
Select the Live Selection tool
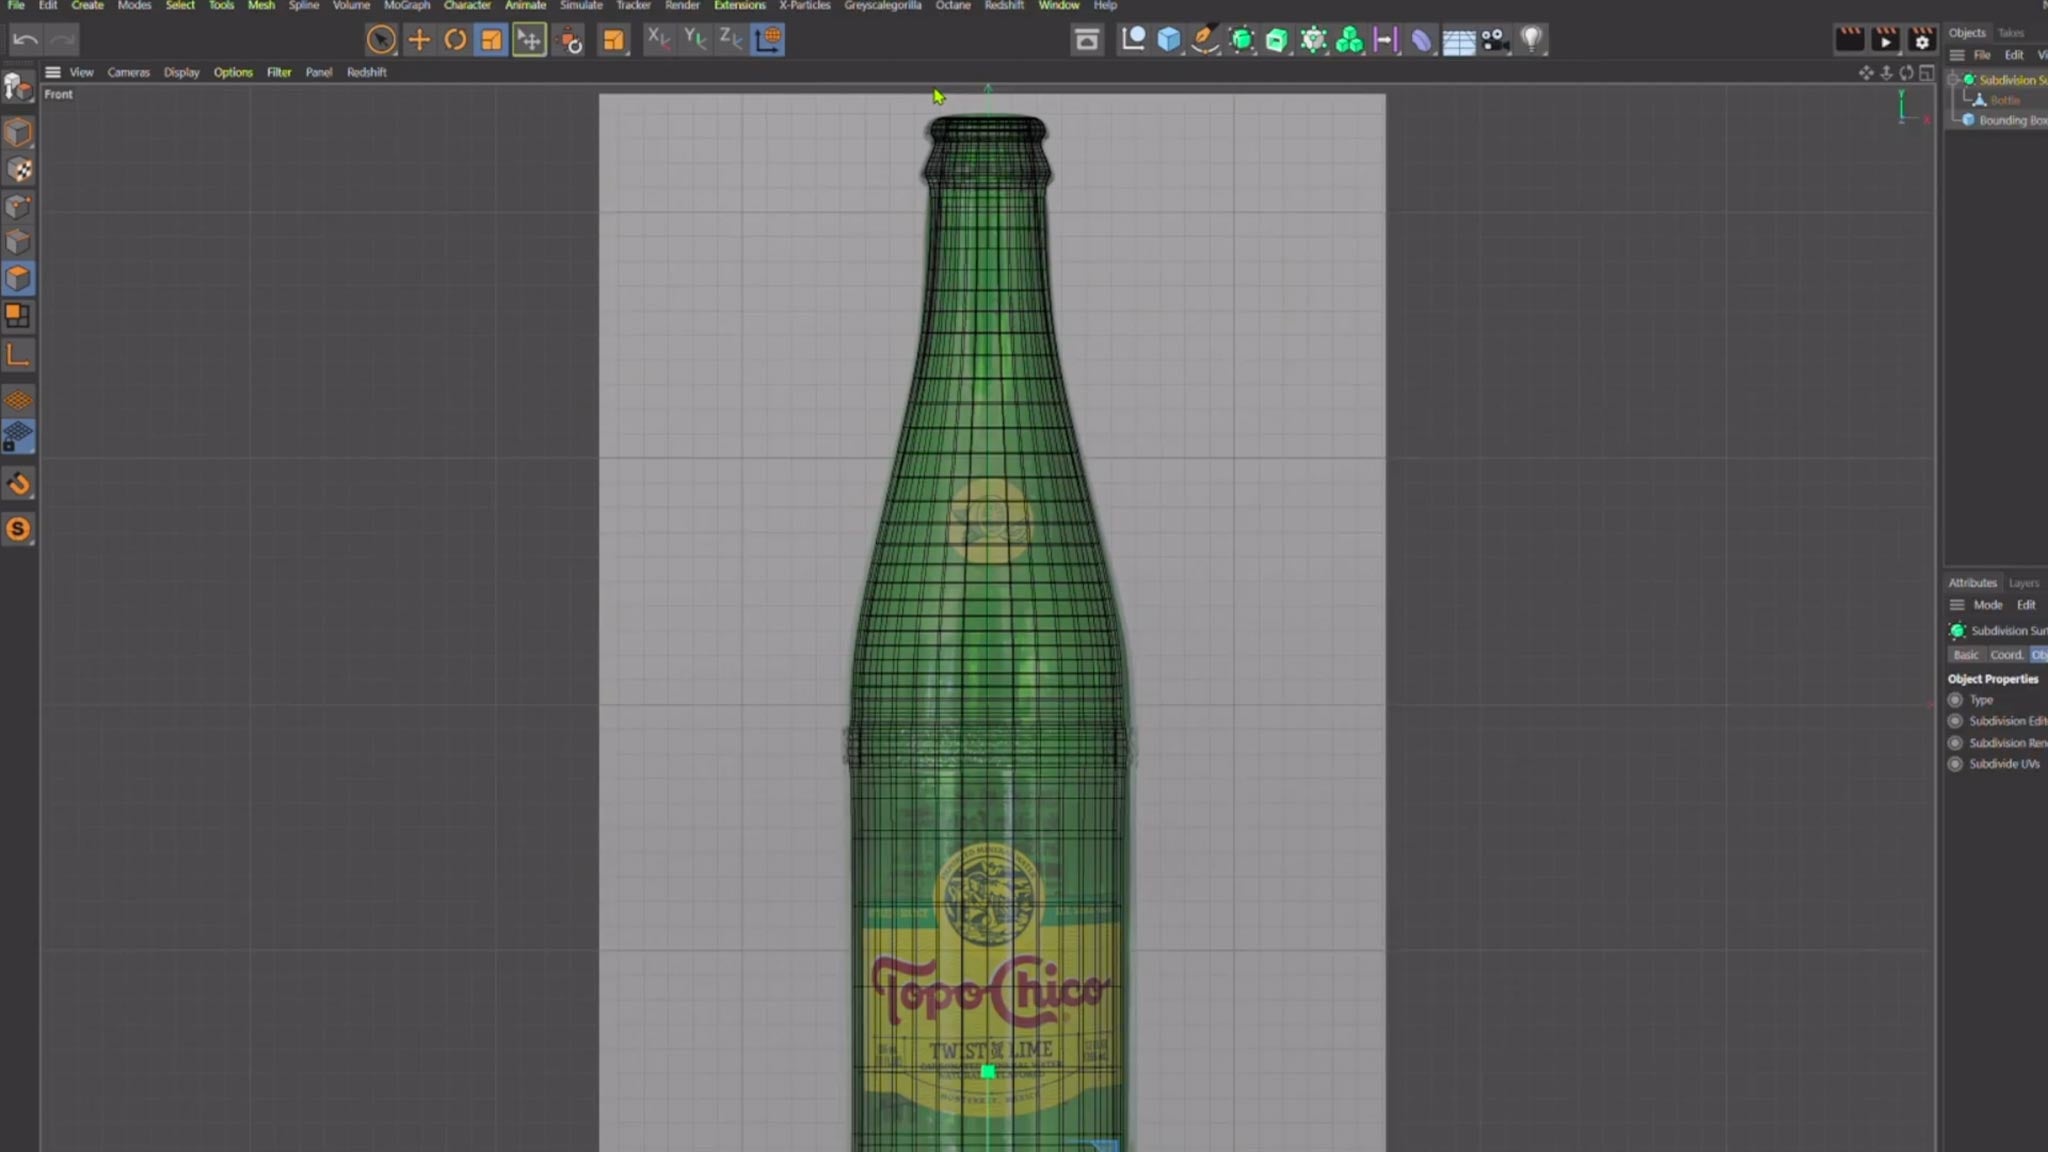383,40
